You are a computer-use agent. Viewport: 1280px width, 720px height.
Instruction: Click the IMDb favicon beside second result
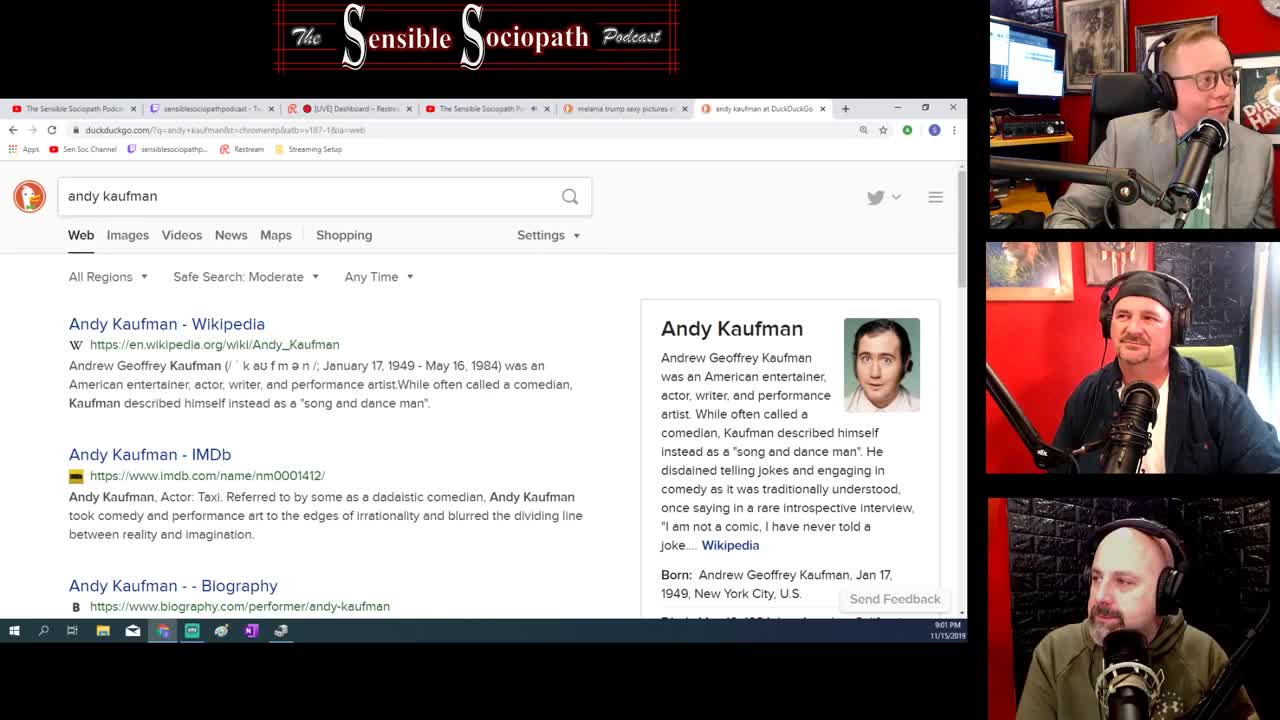(x=76, y=476)
